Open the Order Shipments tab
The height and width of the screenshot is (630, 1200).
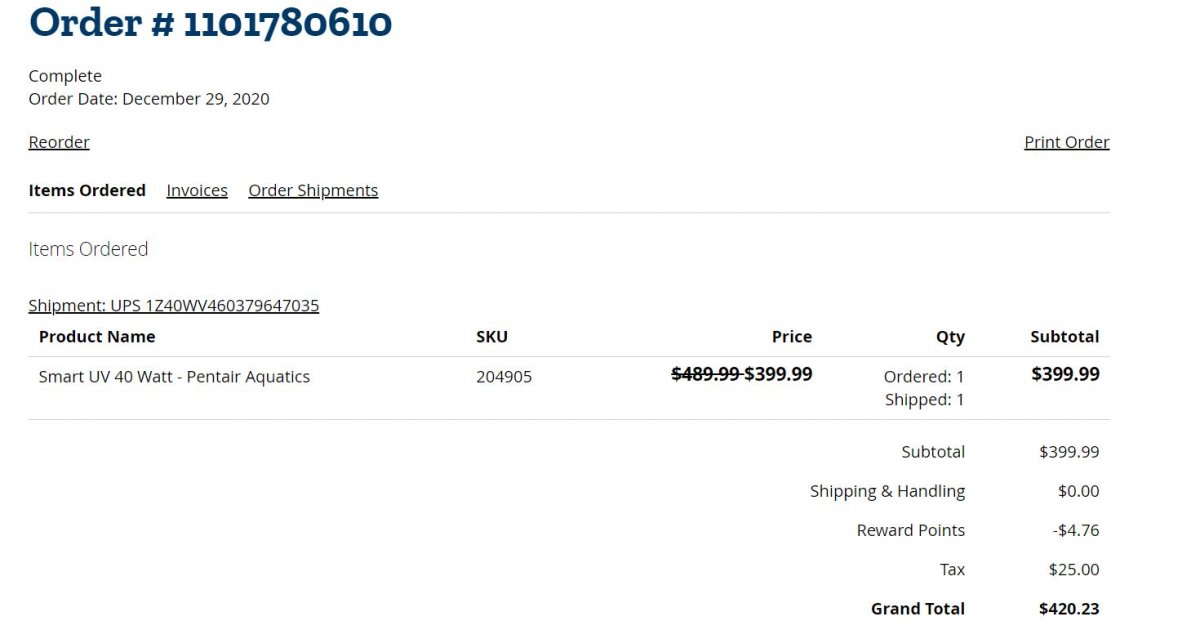tap(313, 190)
